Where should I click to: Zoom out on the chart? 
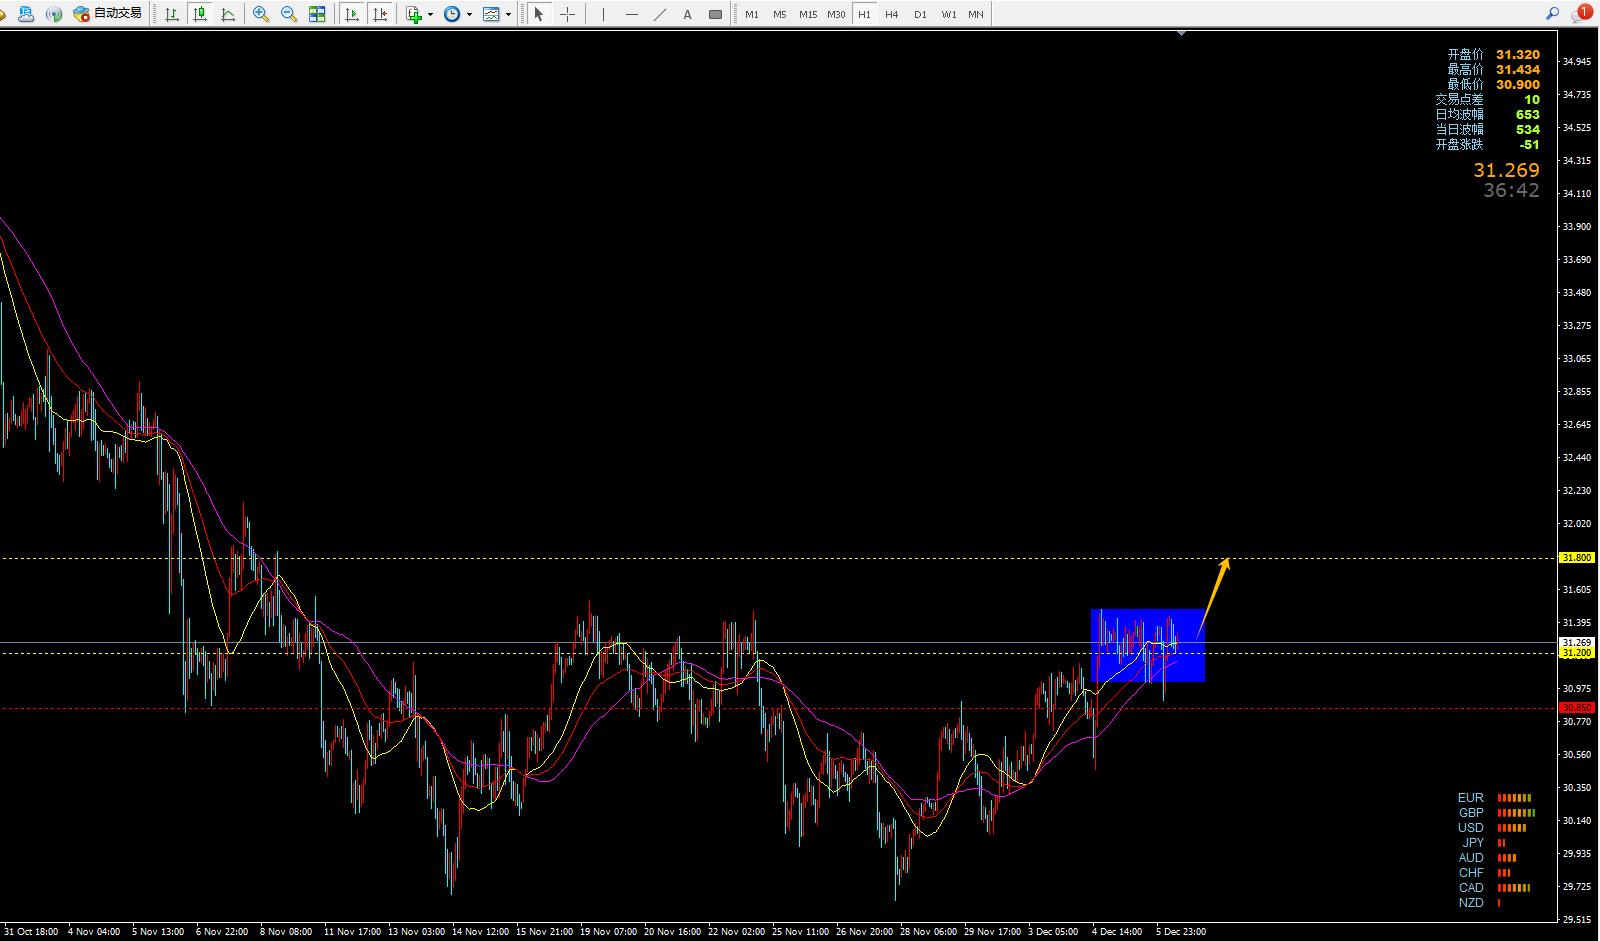click(289, 14)
